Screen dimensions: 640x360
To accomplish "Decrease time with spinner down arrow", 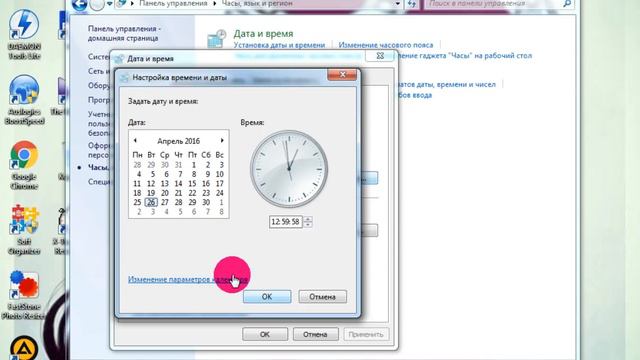I will point(308,224).
